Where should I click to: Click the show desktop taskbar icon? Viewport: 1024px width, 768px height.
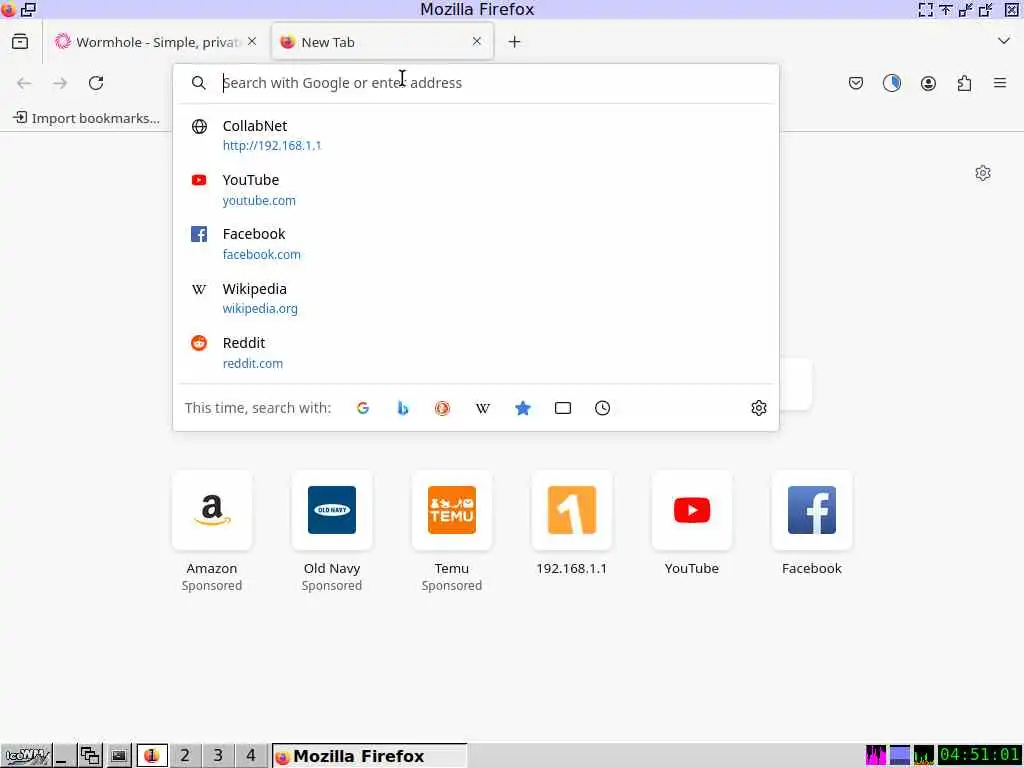(63, 756)
